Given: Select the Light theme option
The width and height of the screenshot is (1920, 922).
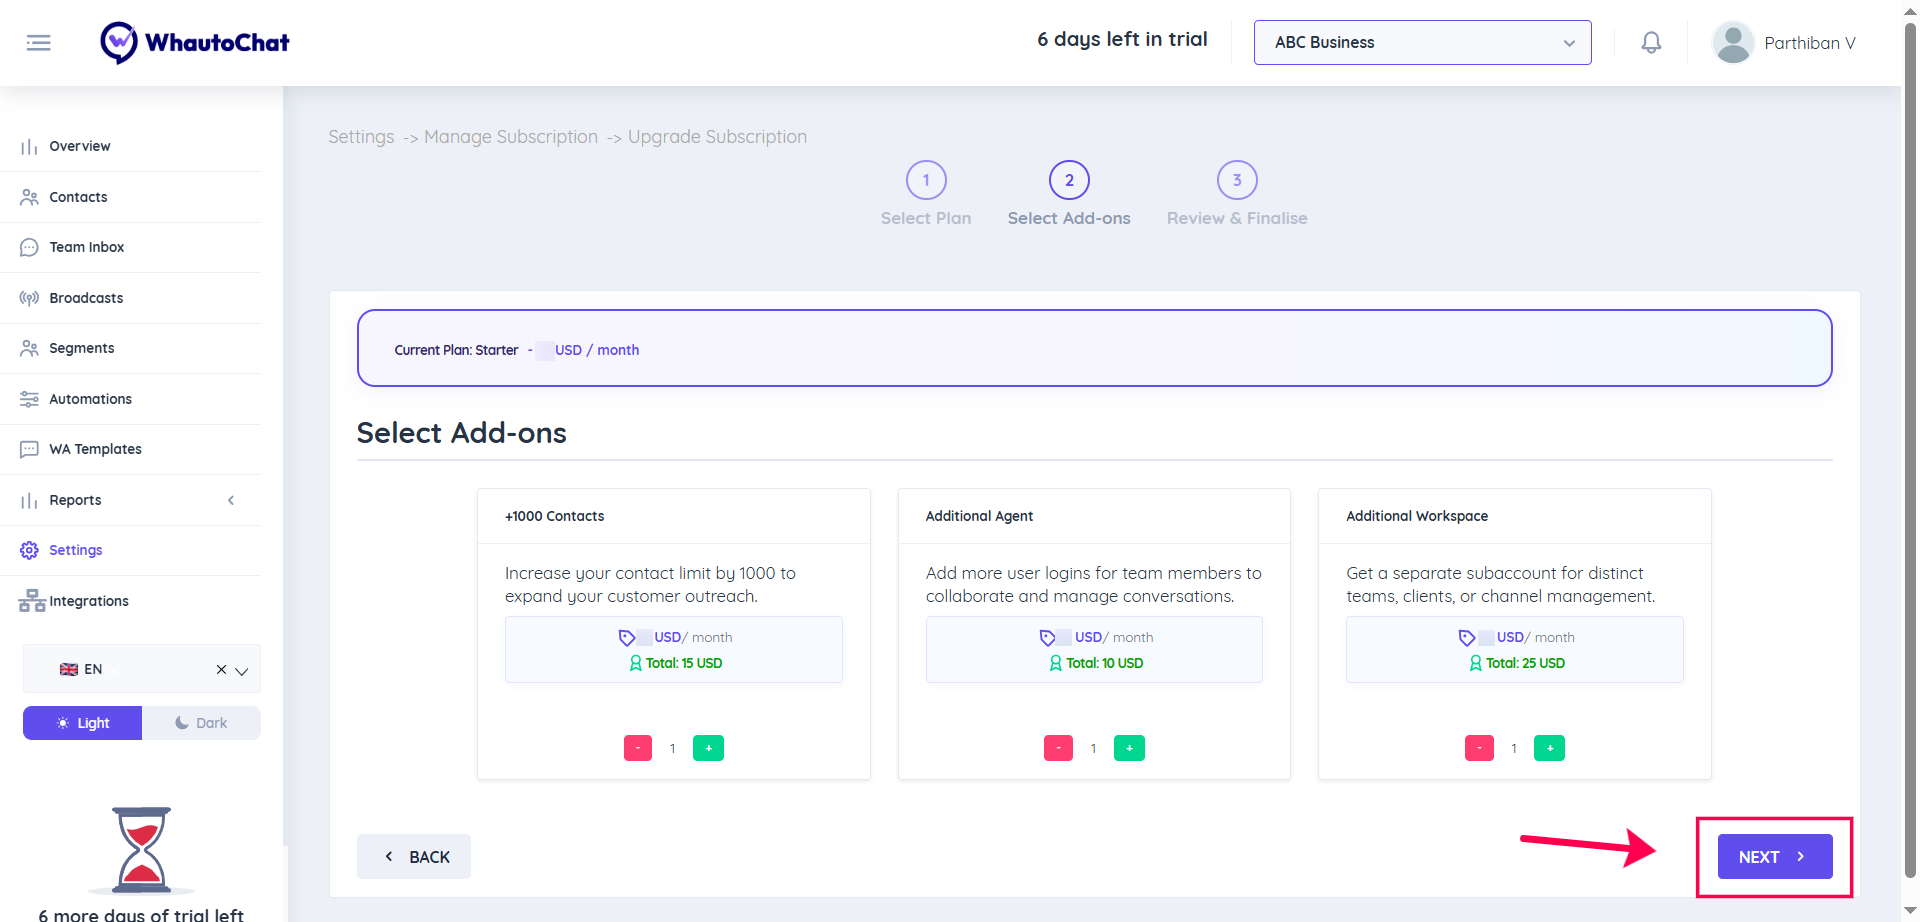Looking at the screenshot, I should (83, 723).
